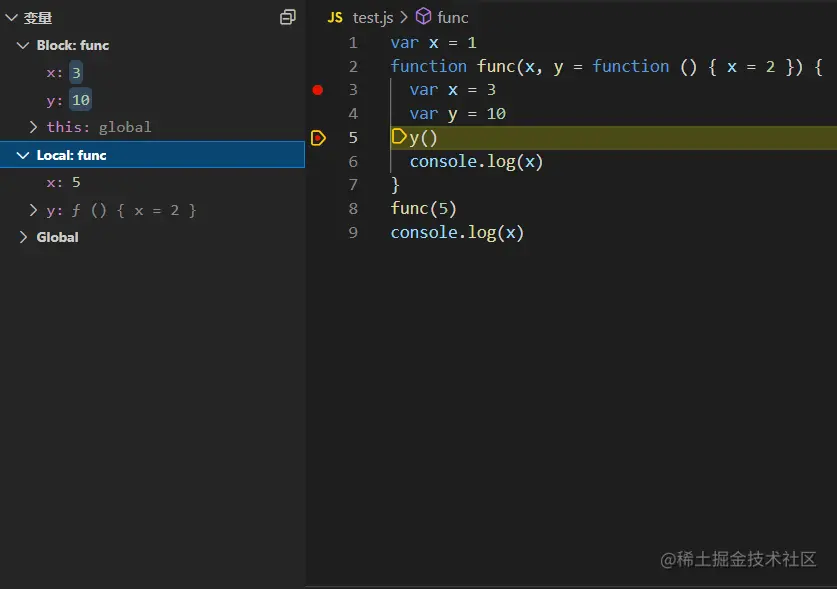Toggle the red breakpoint on line 3
837x589 pixels.
(318, 90)
